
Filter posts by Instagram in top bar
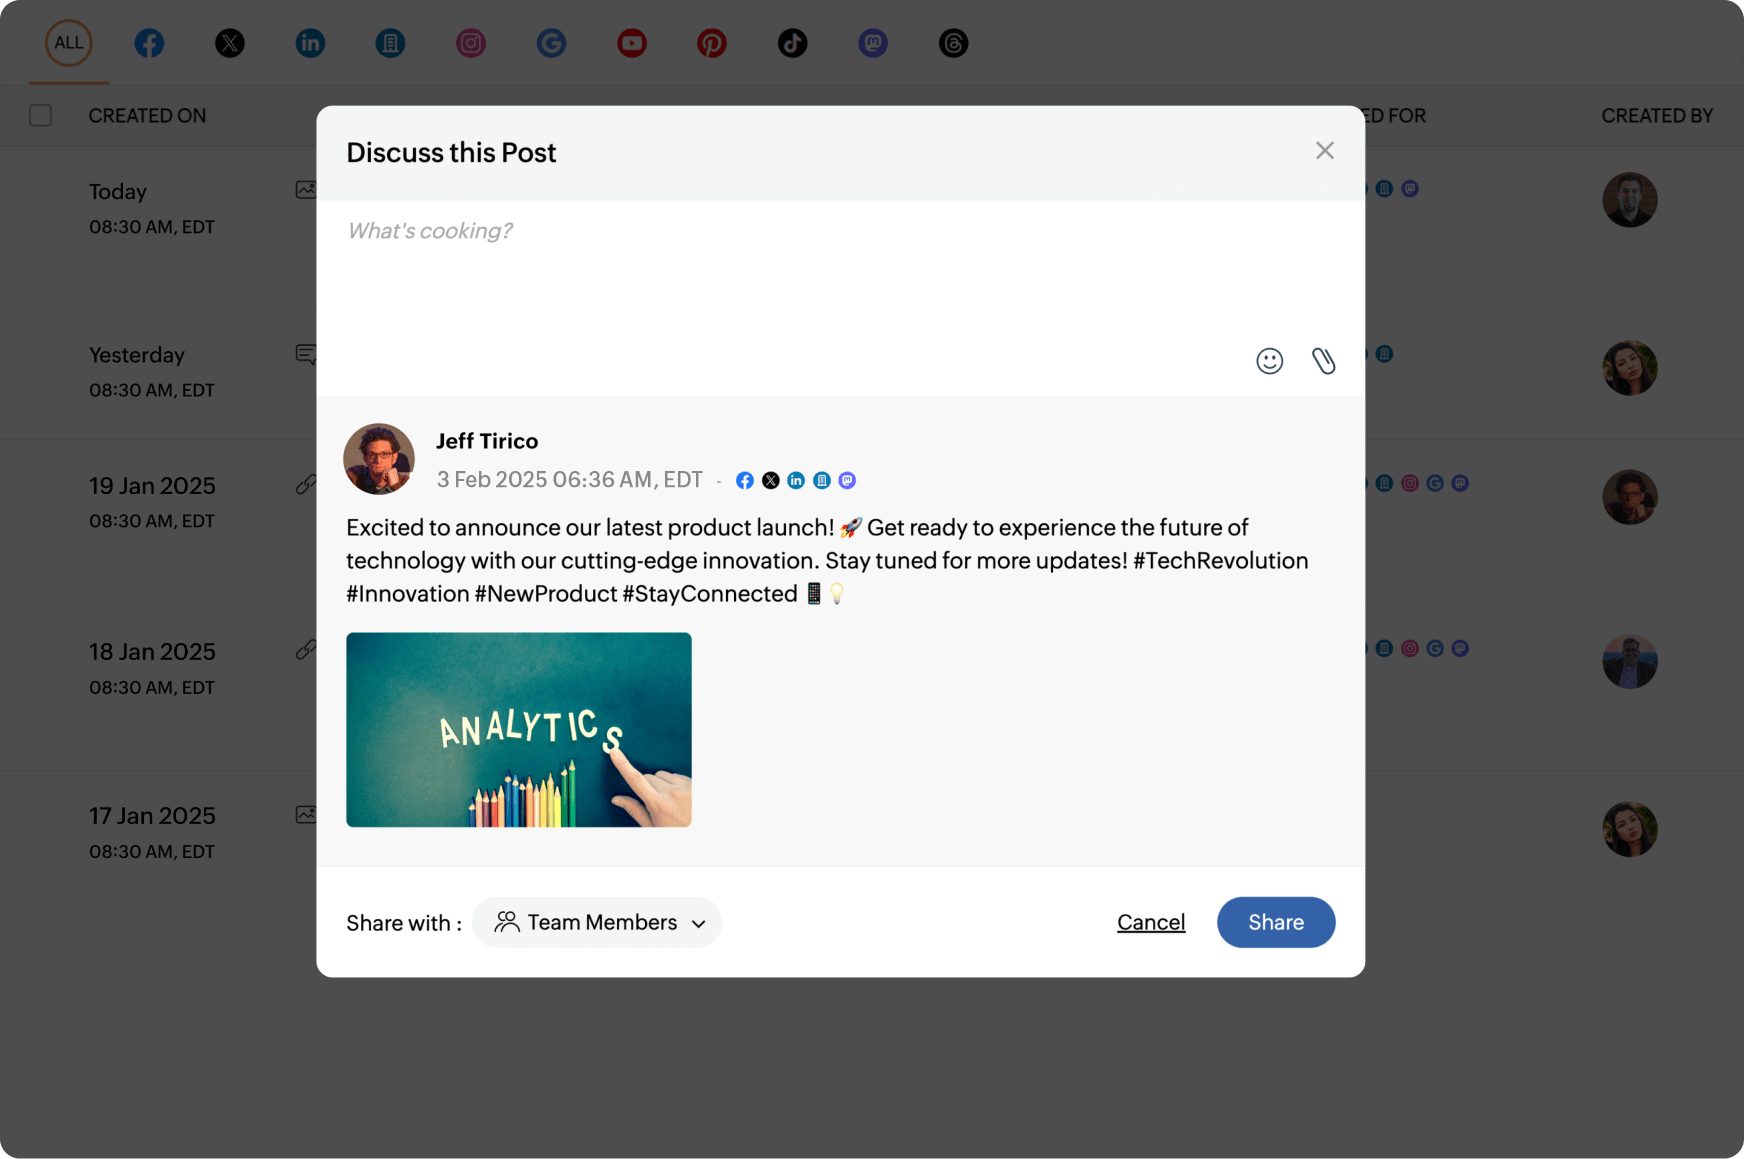coord(471,43)
